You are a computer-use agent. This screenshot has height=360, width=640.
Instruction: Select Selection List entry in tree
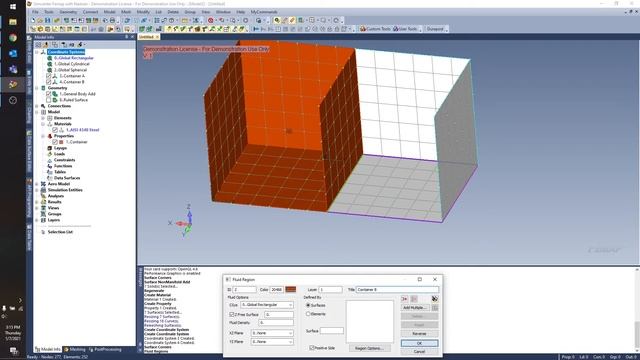tap(60, 232)
